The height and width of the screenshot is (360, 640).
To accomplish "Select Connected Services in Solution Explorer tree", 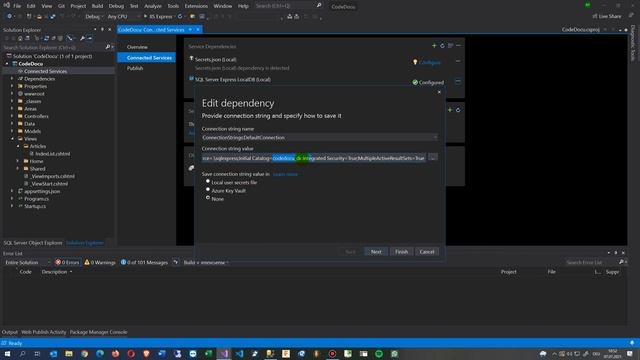I will point(45,71).
